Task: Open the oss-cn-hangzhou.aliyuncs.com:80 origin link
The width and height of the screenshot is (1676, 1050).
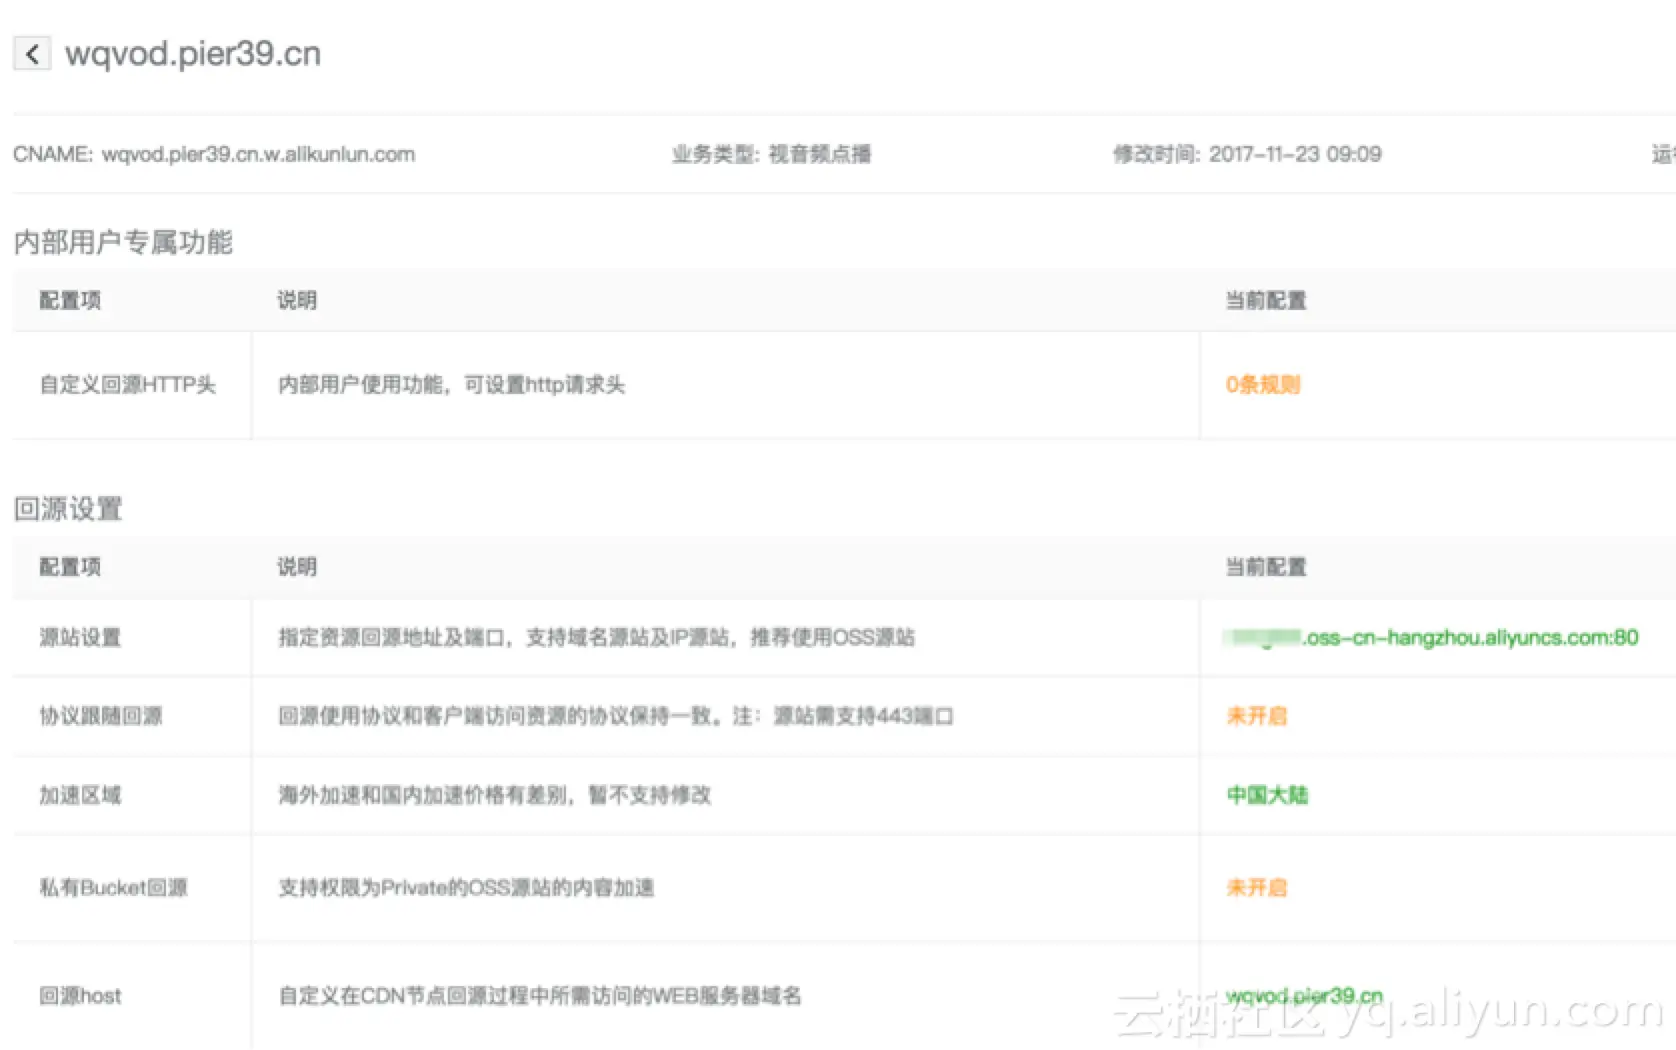Action: tap(1431, 638)
